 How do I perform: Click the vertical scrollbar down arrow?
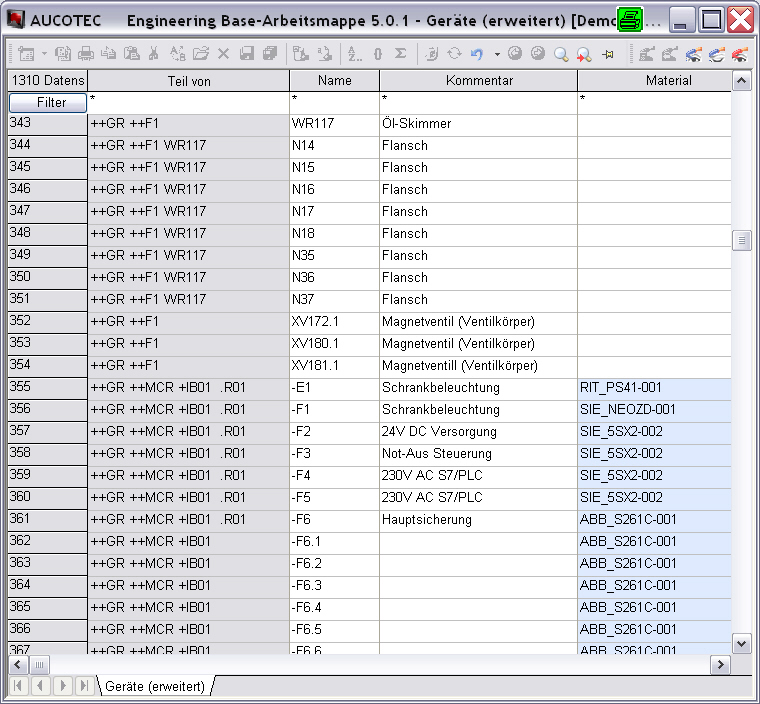tap(741, 644)
